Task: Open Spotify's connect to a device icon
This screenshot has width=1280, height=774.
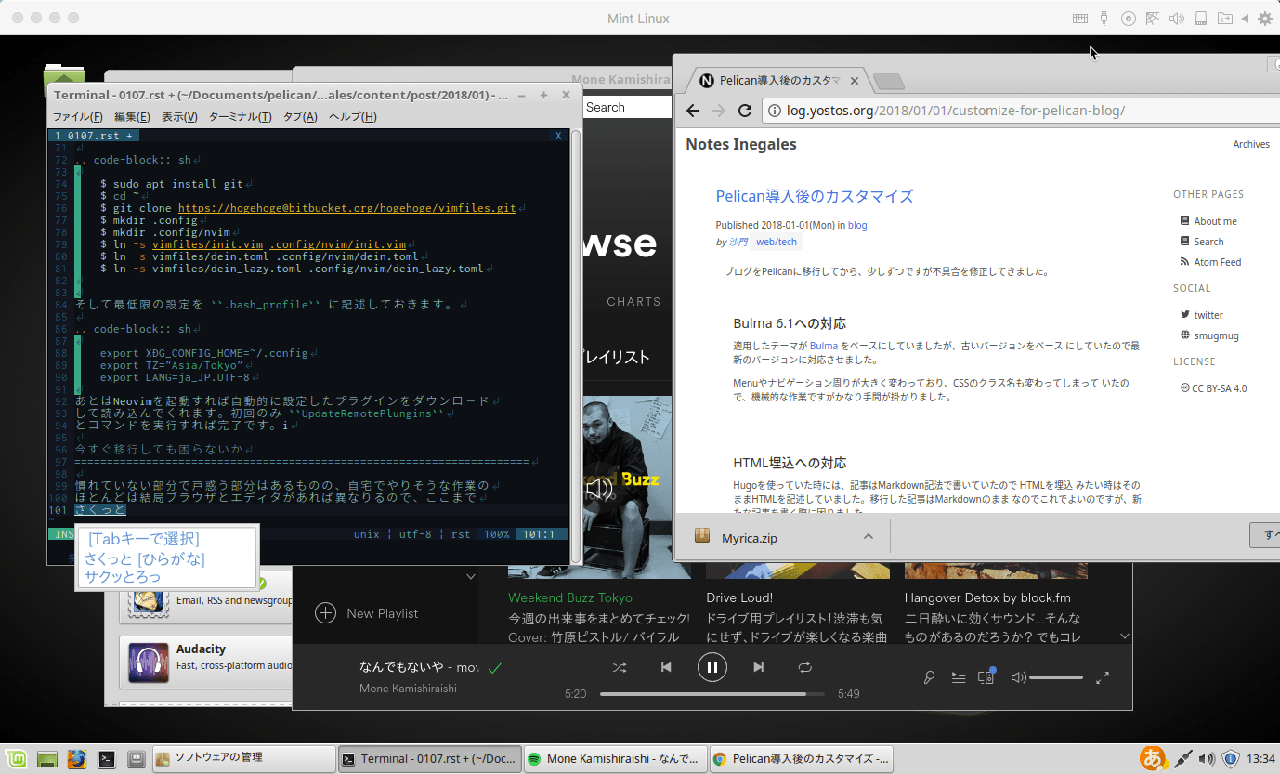Action: click(985, 677)
